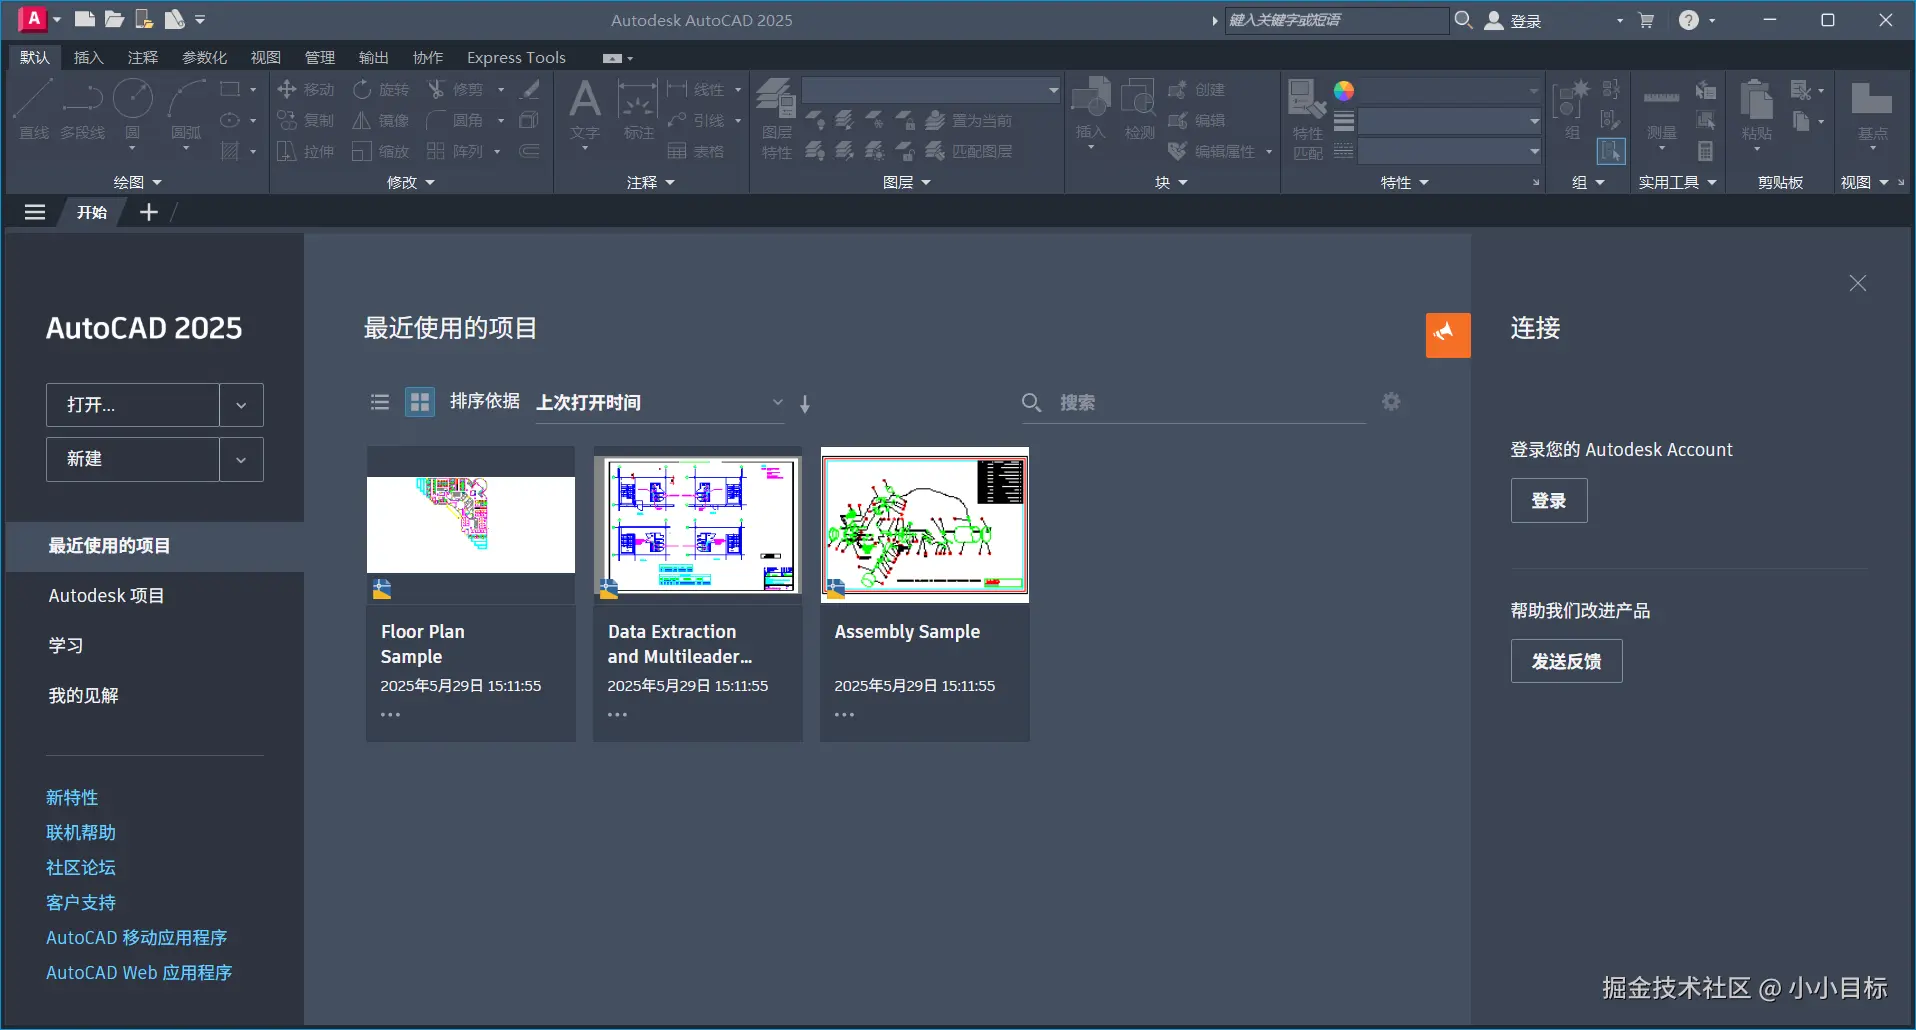Expand the 新建 button dropdown arrow
This screenshot has height=1030, width=1916.
coord(241,459)
